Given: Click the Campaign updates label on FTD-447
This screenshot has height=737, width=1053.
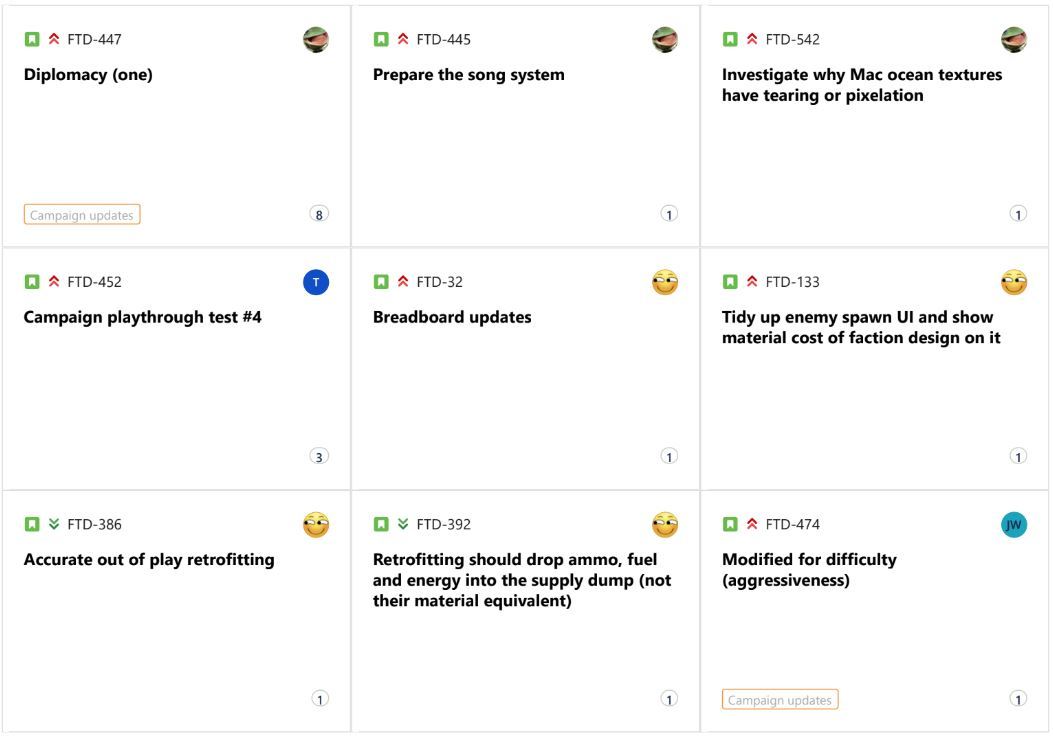Looking at the screenshot, I should tap(82, 215).
